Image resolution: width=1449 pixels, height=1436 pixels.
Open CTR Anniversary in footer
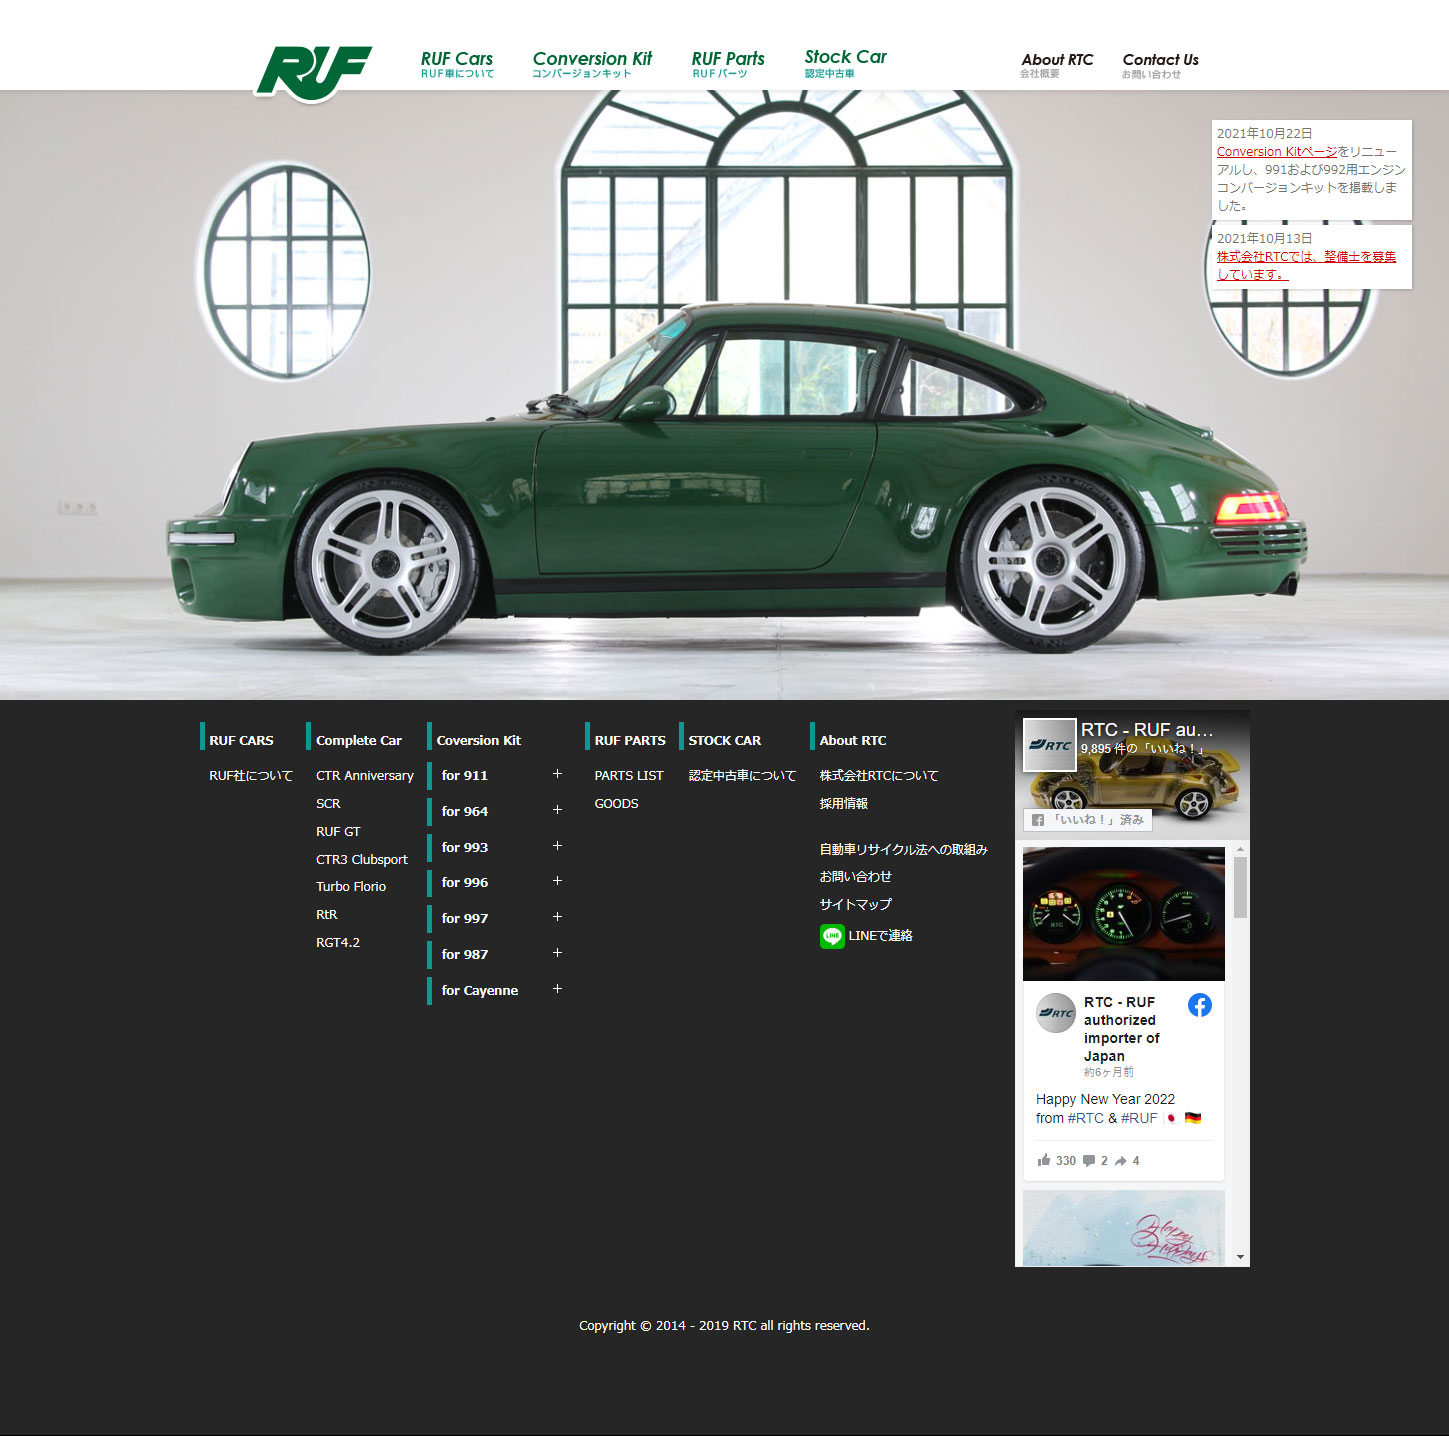coord(365,775)
